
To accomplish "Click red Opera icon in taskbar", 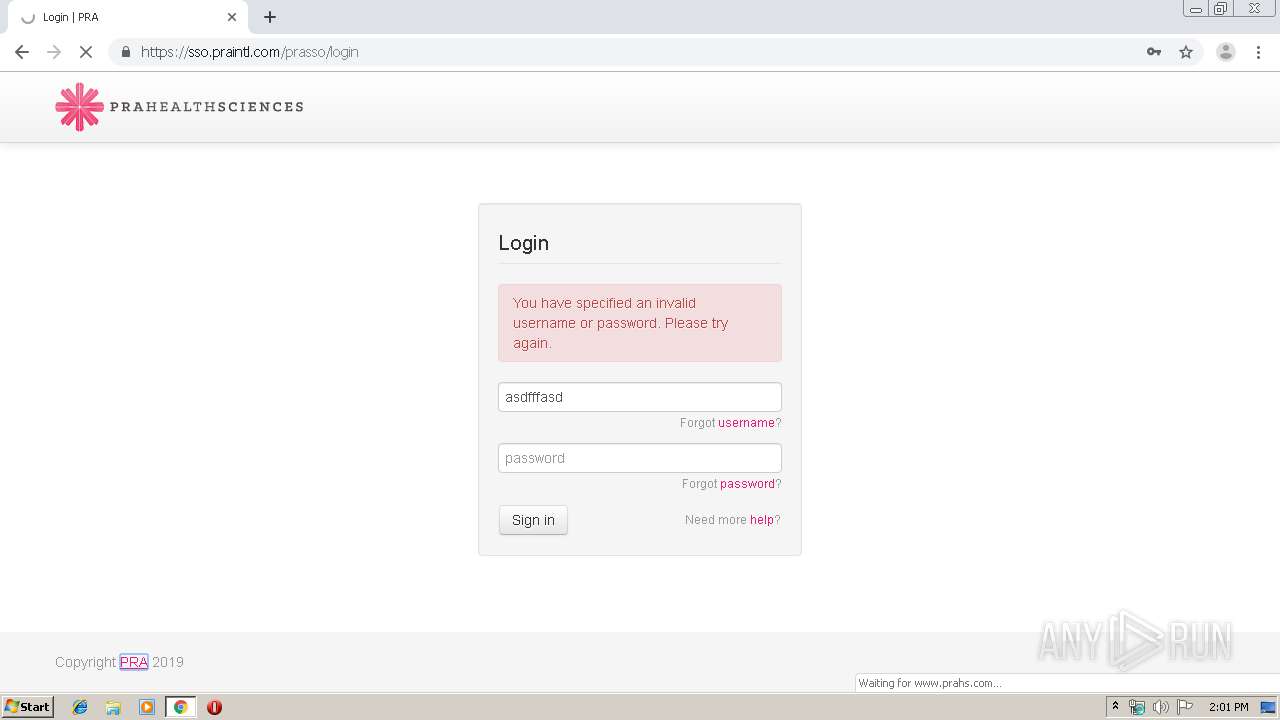I will pyautogui.click(x=214, y=707).
